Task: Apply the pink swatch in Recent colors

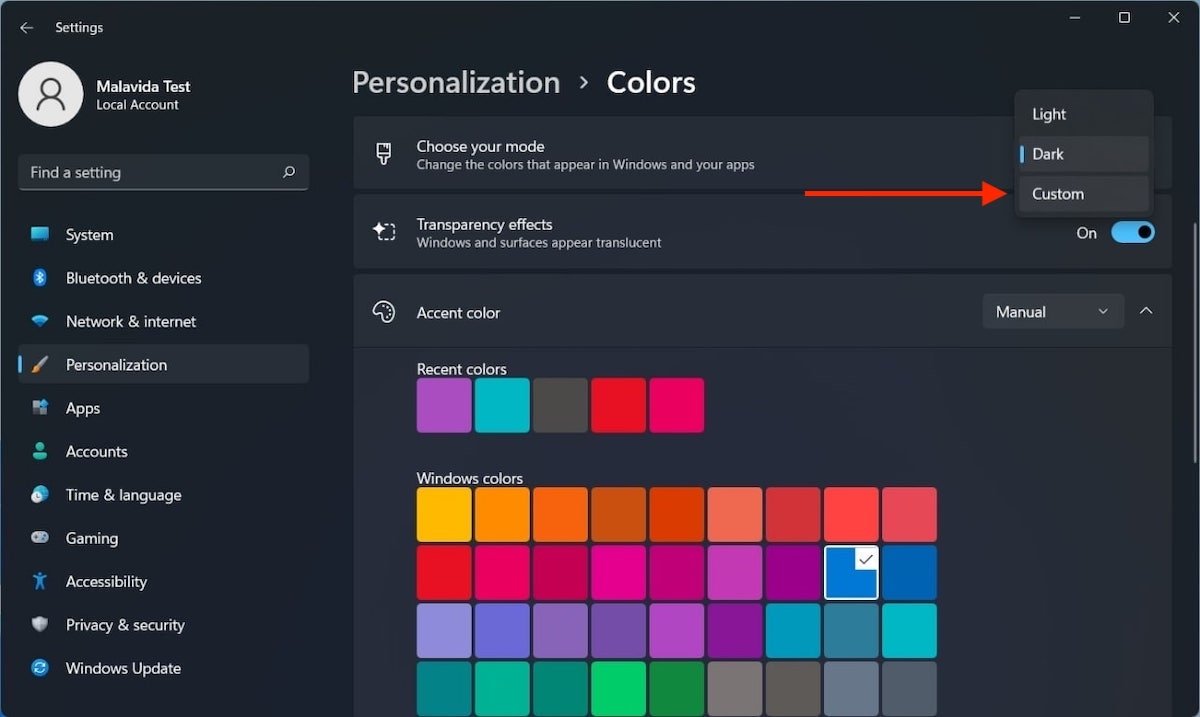Action: (x=676, y=405)
